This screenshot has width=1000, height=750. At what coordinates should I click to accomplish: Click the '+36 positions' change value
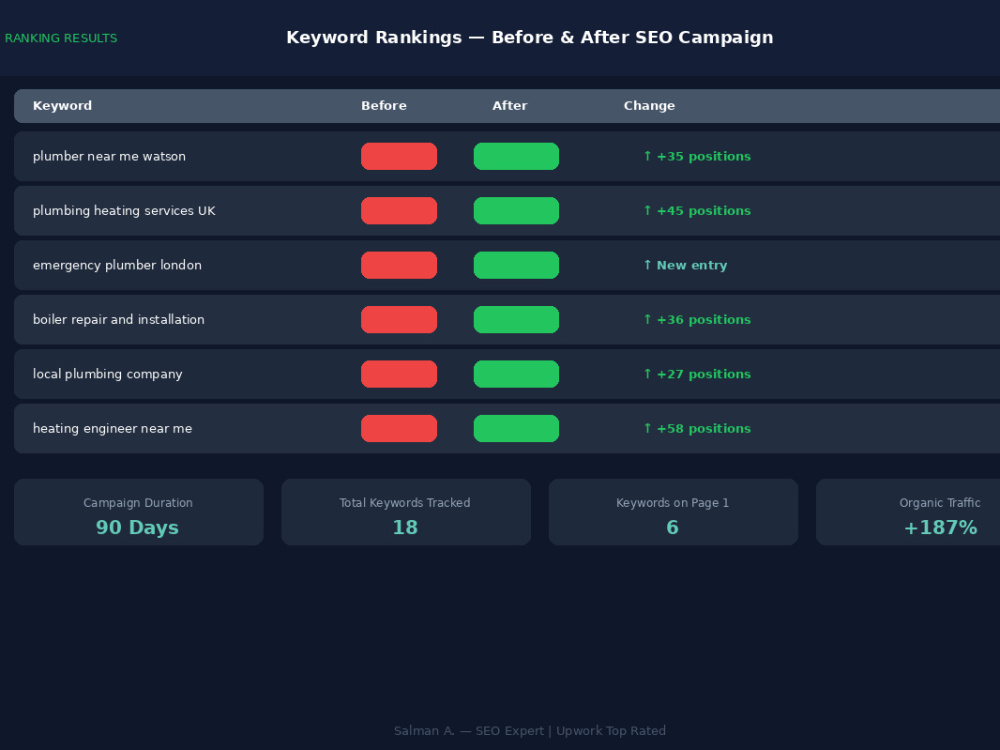[697, 320]
